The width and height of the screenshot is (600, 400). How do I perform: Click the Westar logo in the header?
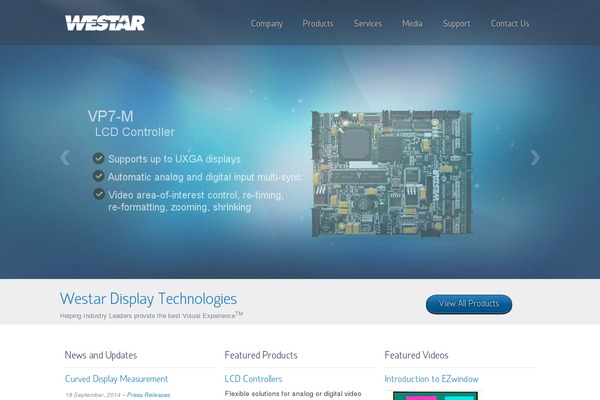(105, 23)
